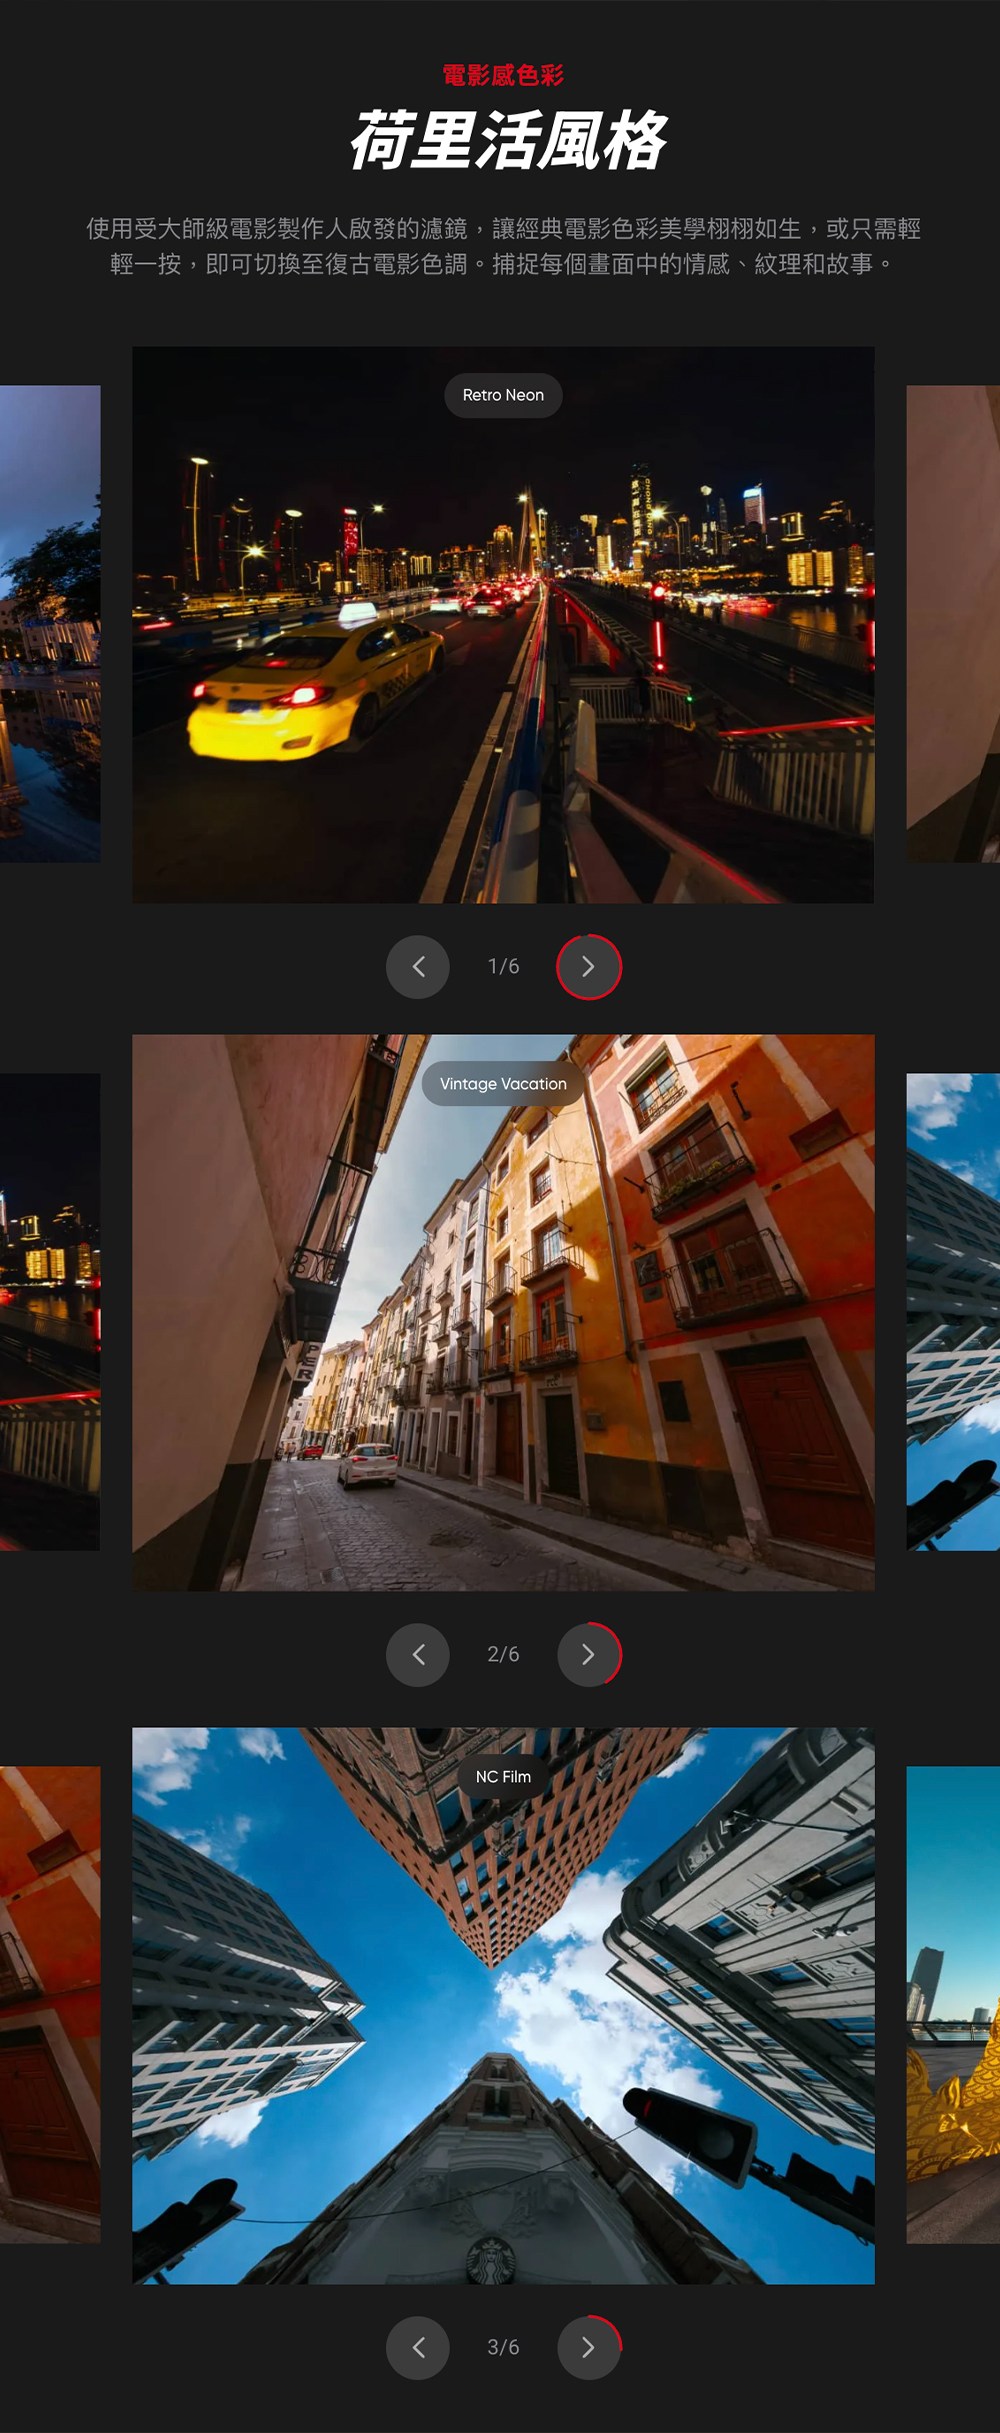Click the 3/6 slide counter

pos(503,2347)
